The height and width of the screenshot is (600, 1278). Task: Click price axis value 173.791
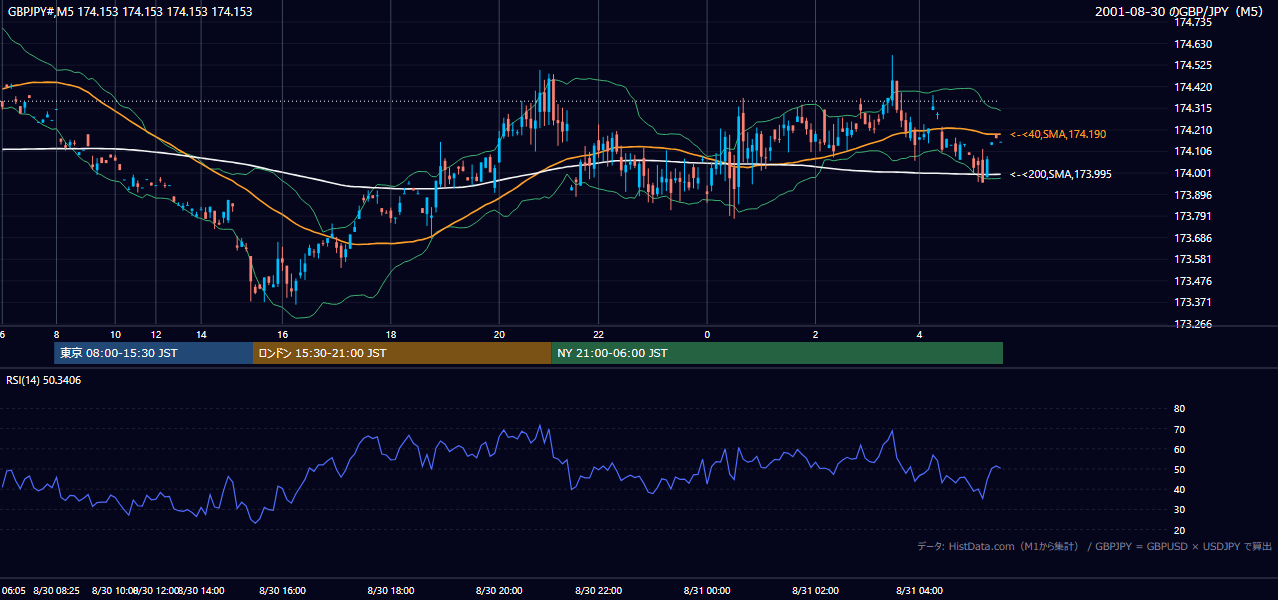click(1193, 216)
